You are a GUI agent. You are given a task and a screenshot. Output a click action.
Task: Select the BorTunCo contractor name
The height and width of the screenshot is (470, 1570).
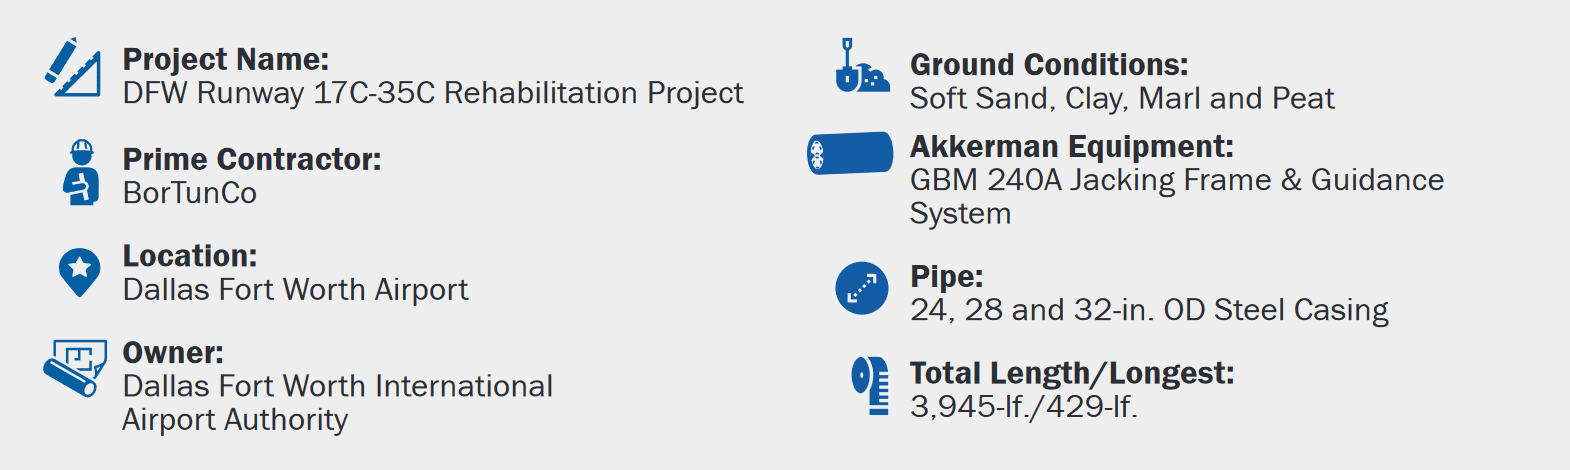coord(190,193)
